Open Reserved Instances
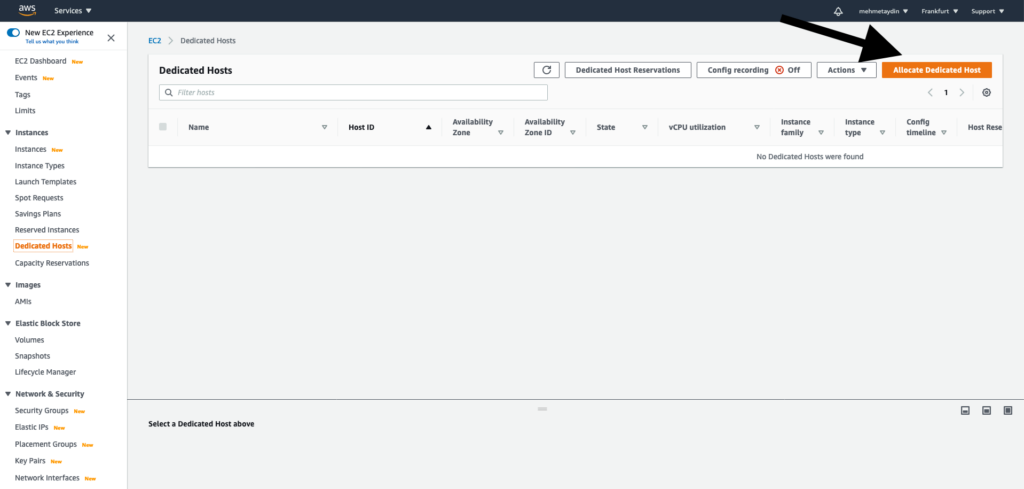 tap(47, 230)
